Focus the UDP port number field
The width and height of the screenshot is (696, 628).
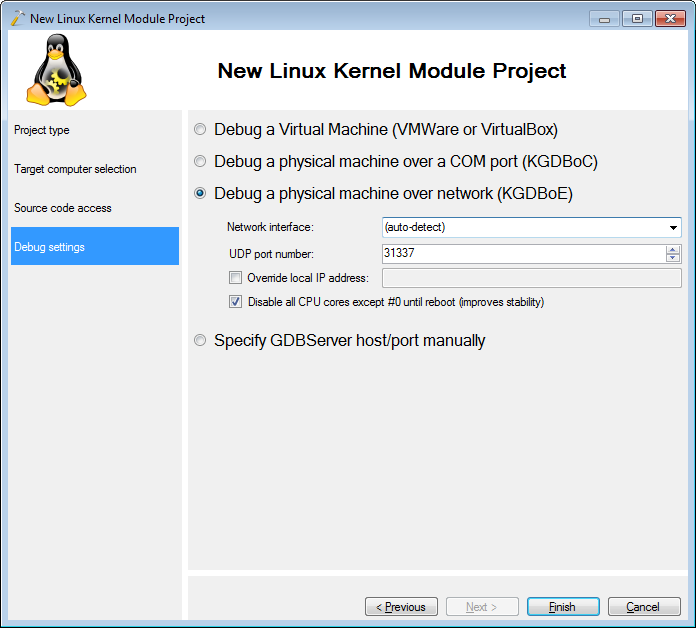524,253
